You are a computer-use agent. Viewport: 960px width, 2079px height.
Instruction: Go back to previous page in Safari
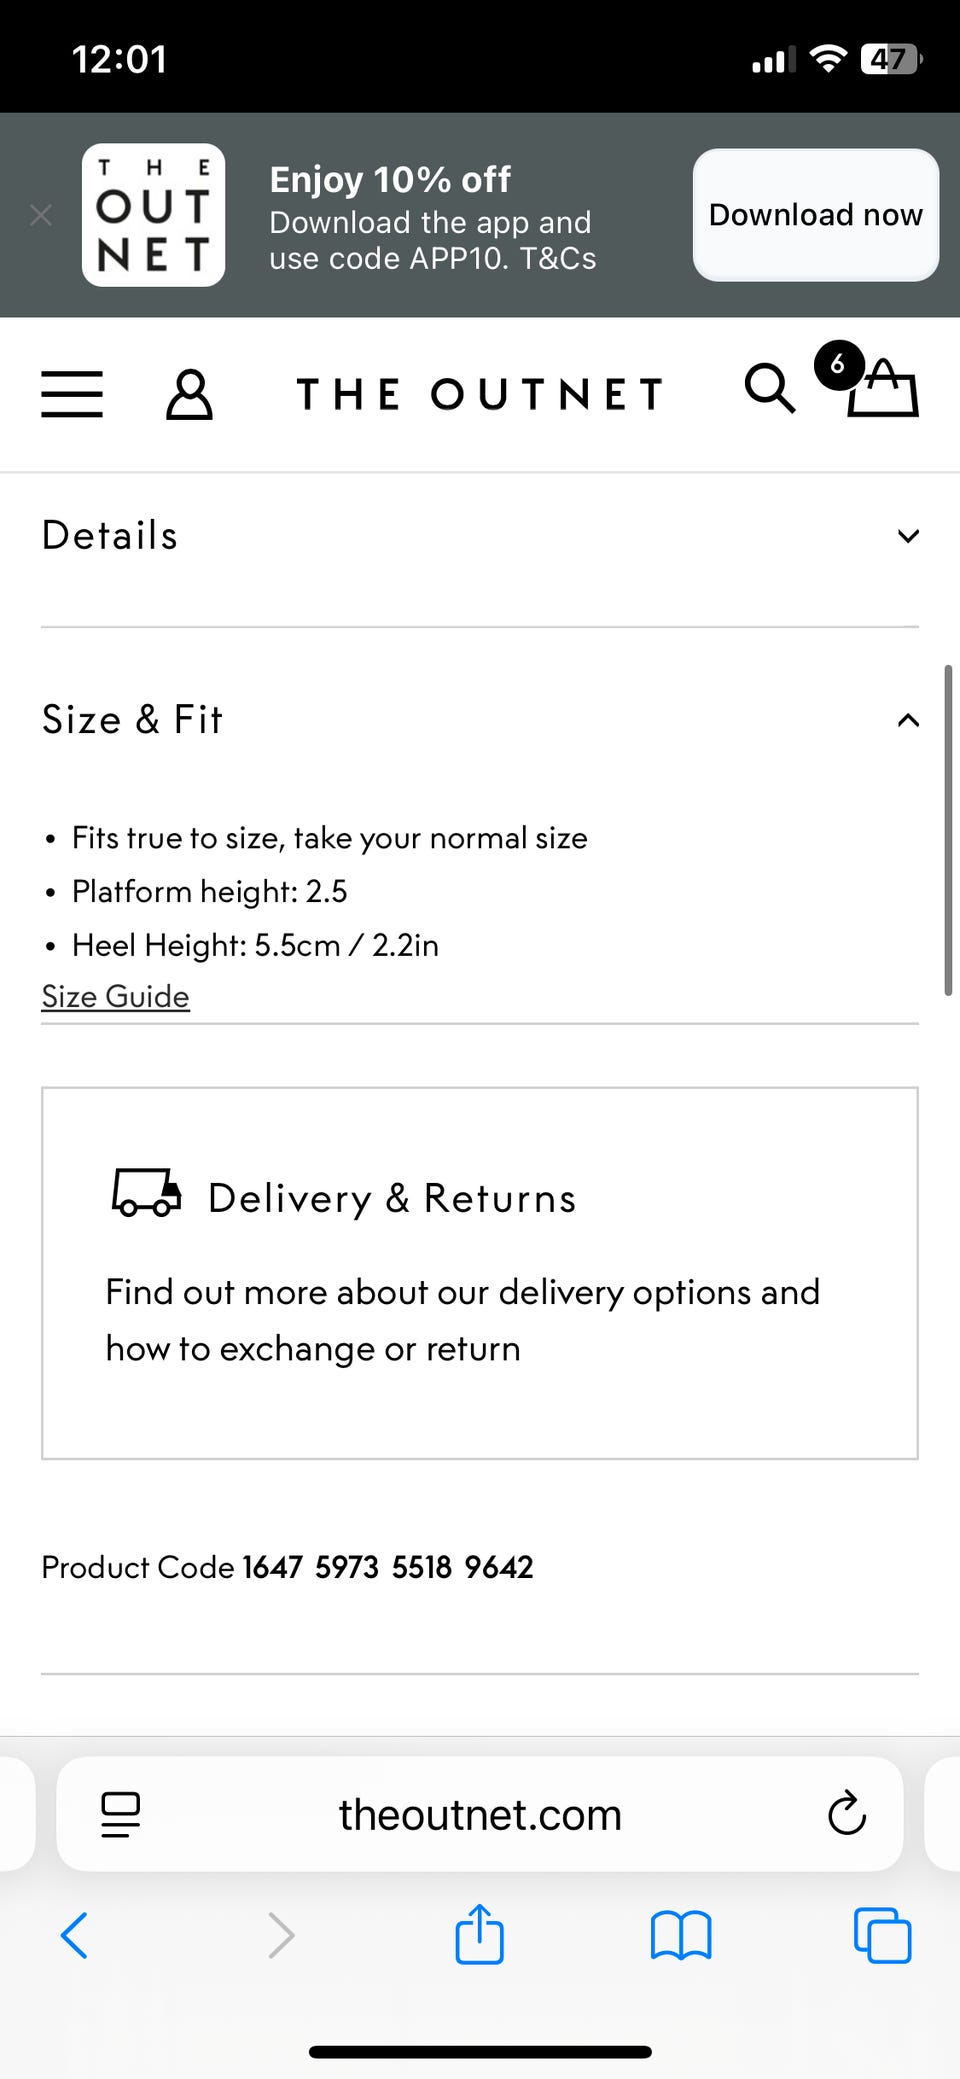pyautogui.click(x=75, y=1935)
